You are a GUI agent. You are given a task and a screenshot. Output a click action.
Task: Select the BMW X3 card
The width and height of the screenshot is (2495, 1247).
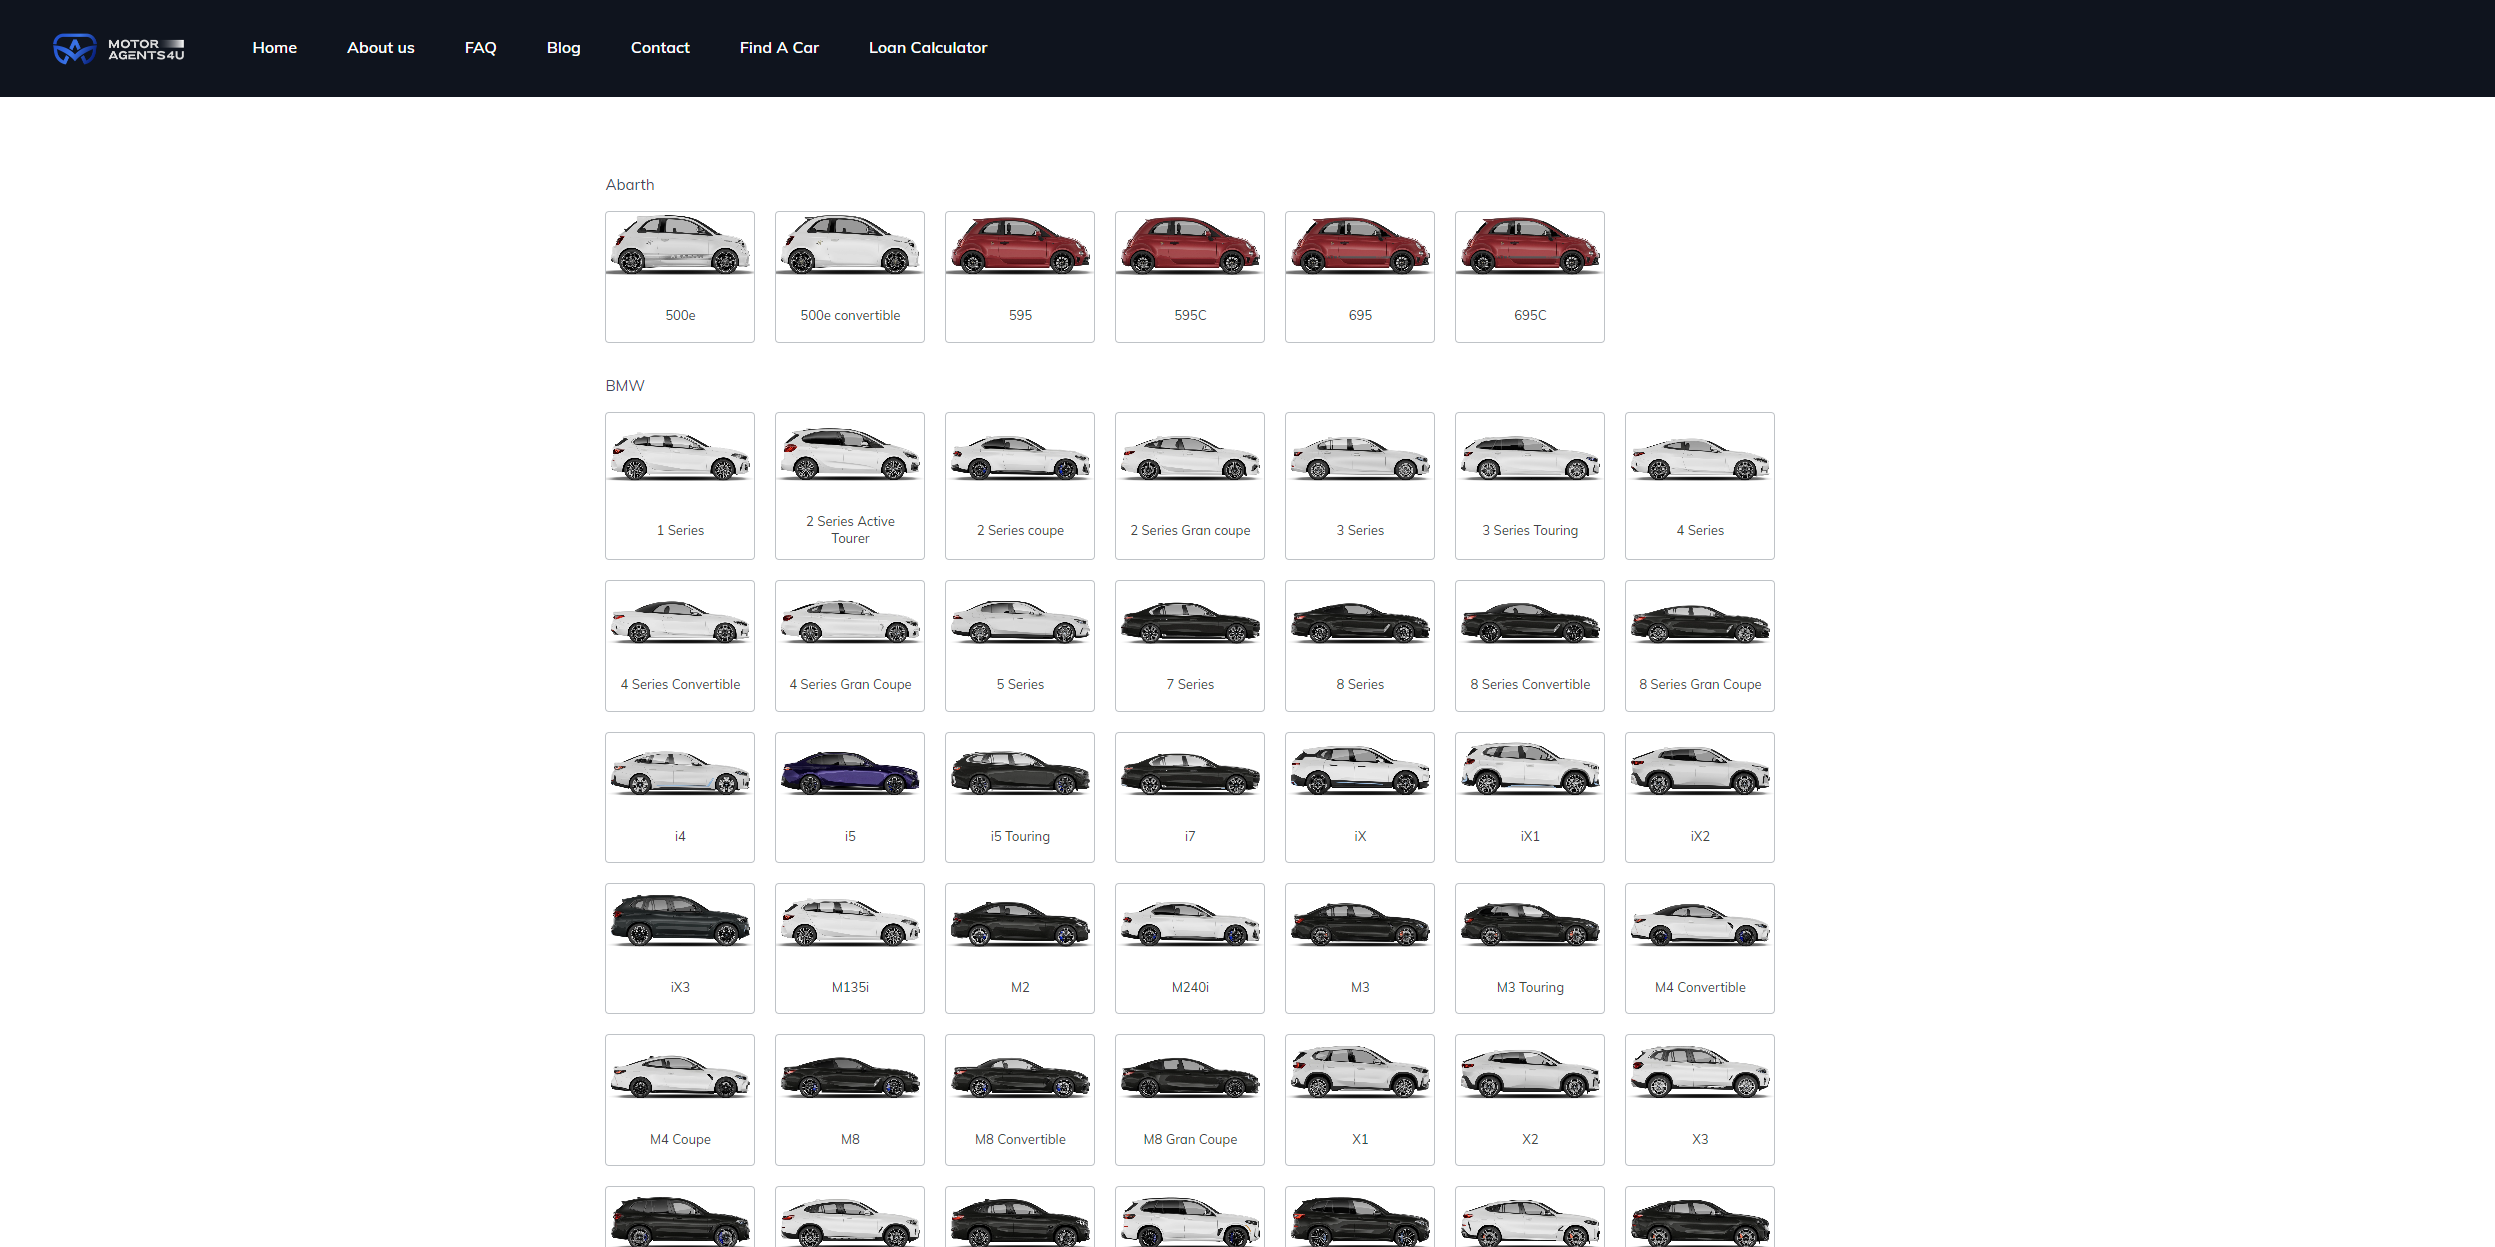1700,1100
